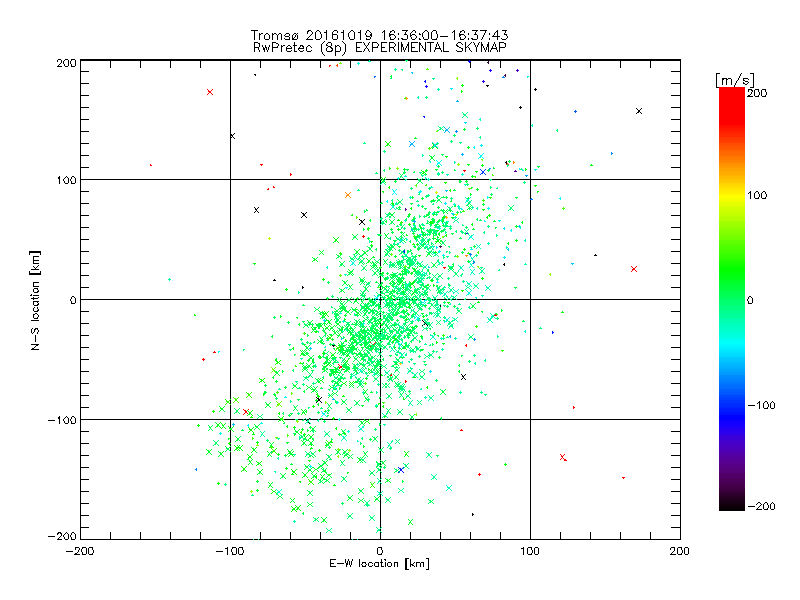Click the N-S axis tick label '0'

click(73, 300)
